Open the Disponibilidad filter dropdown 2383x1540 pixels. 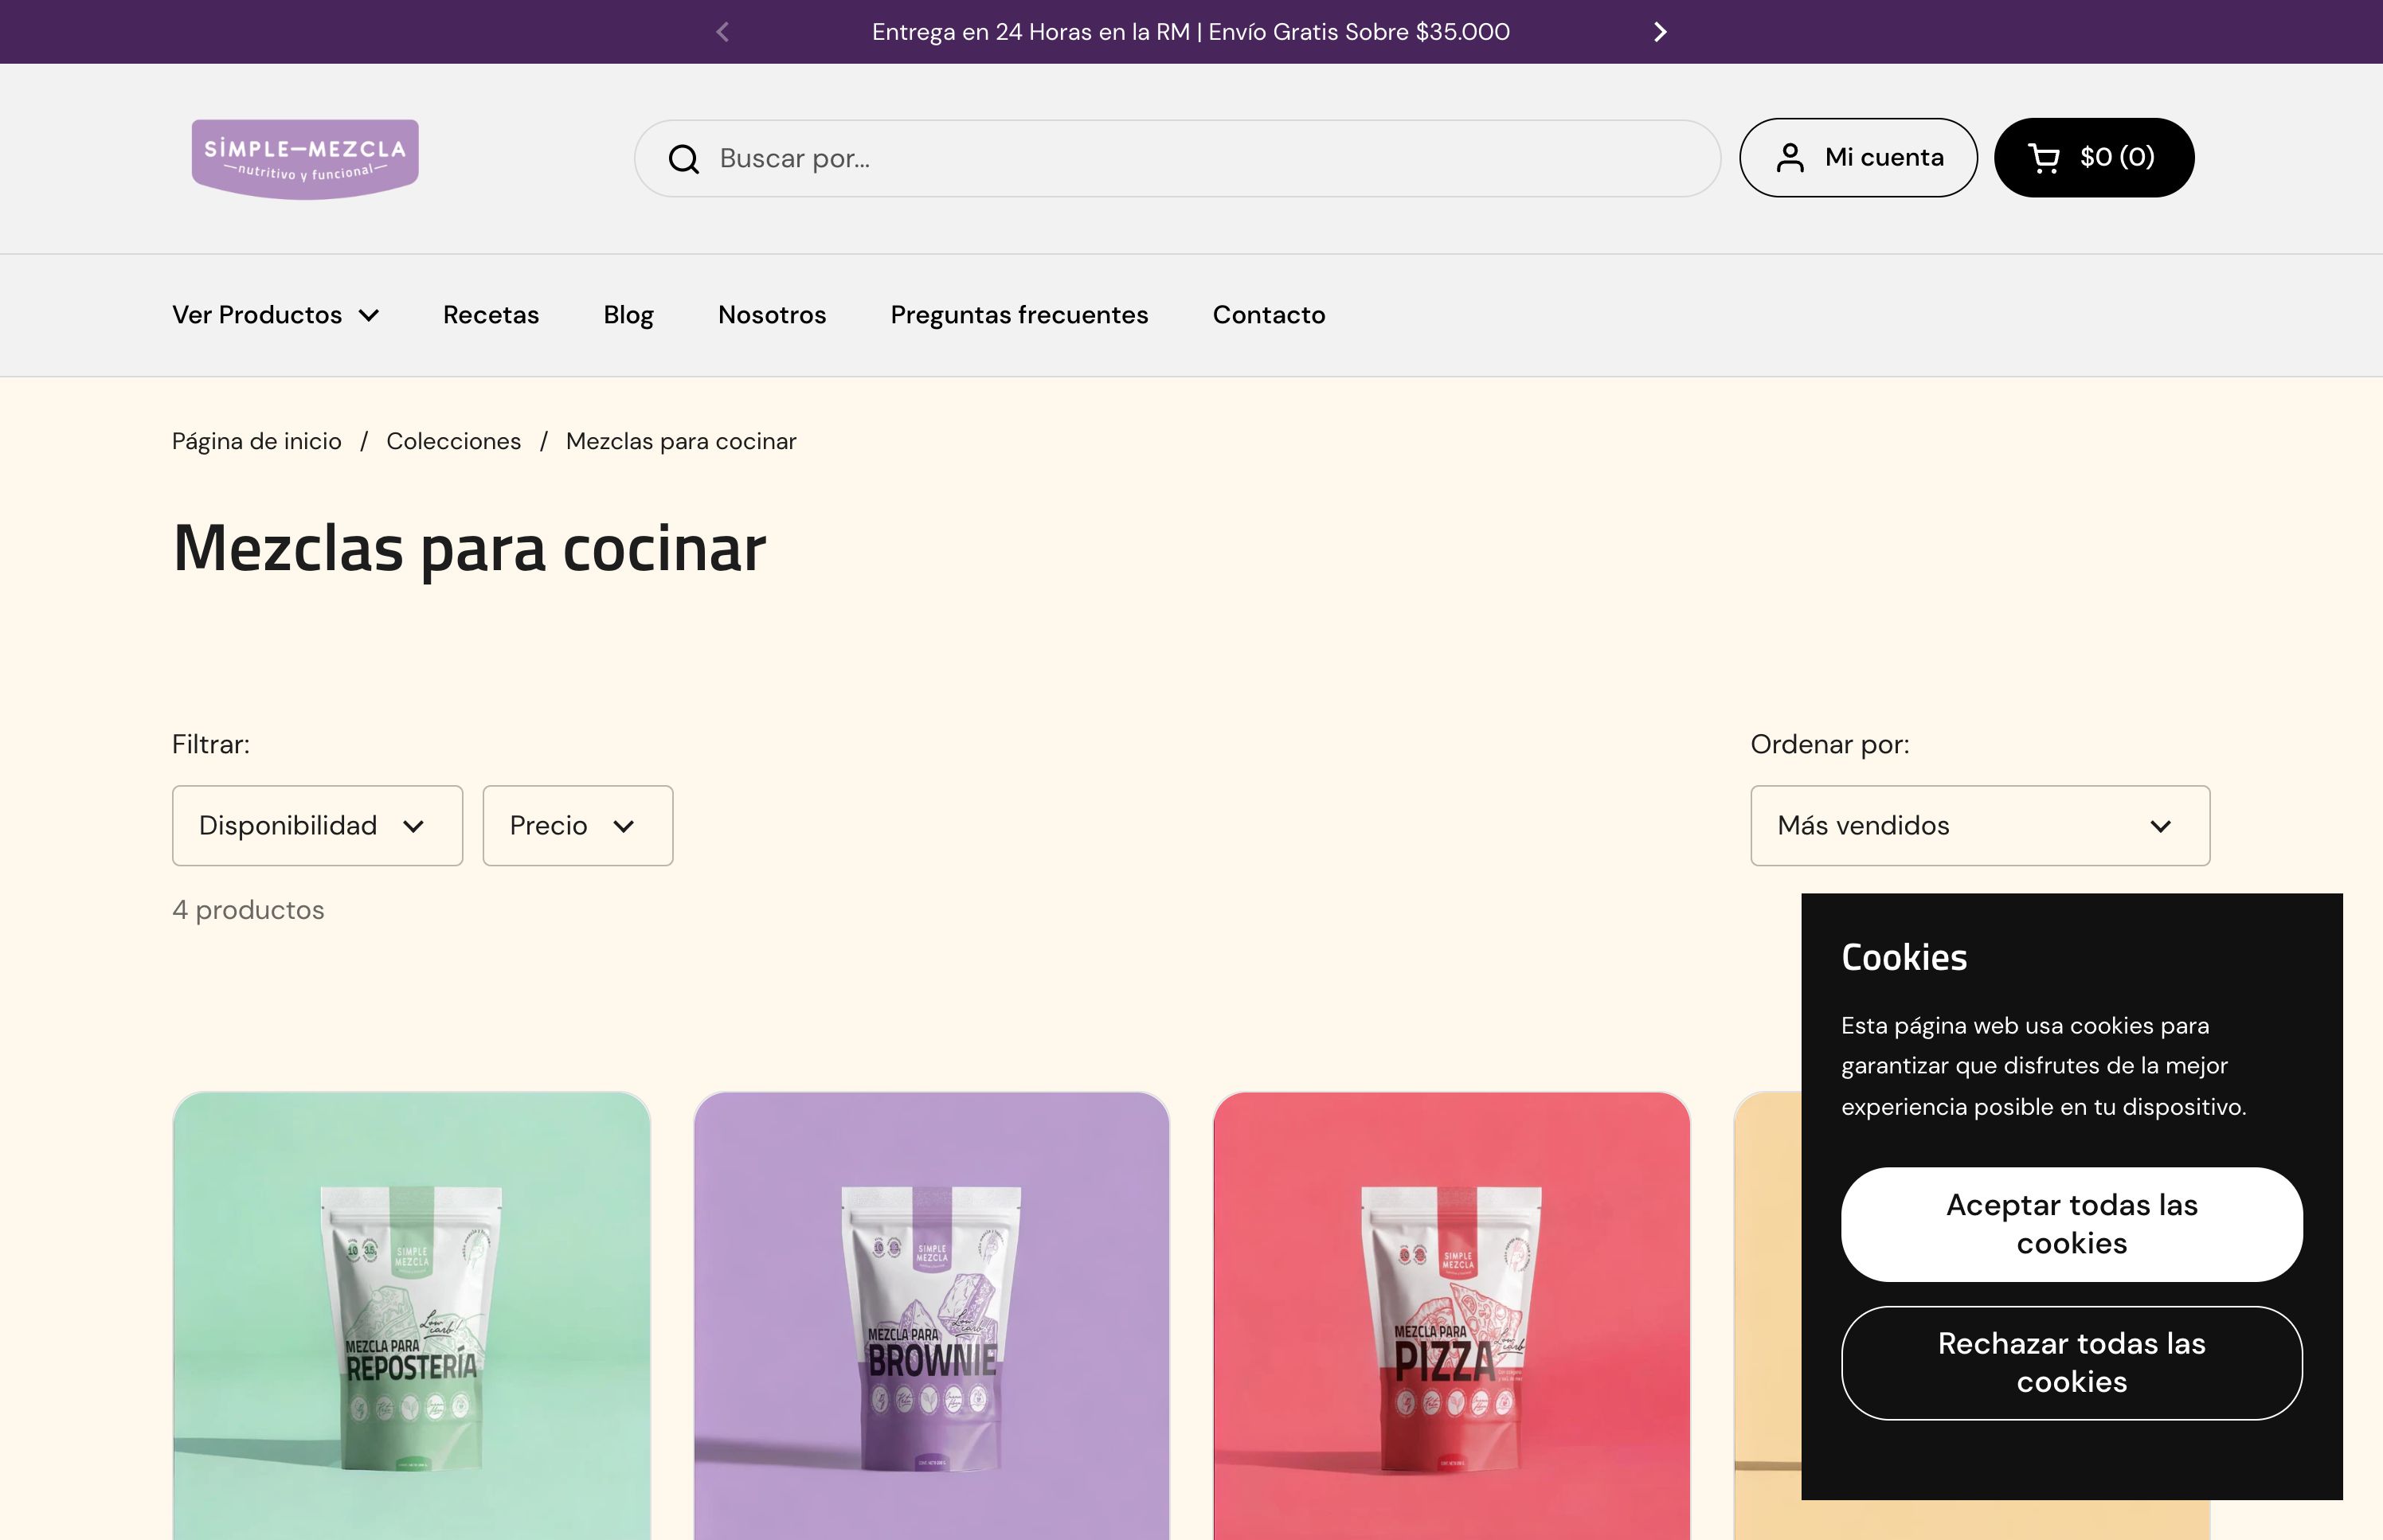pyautogui.click(x=317, y=825)
